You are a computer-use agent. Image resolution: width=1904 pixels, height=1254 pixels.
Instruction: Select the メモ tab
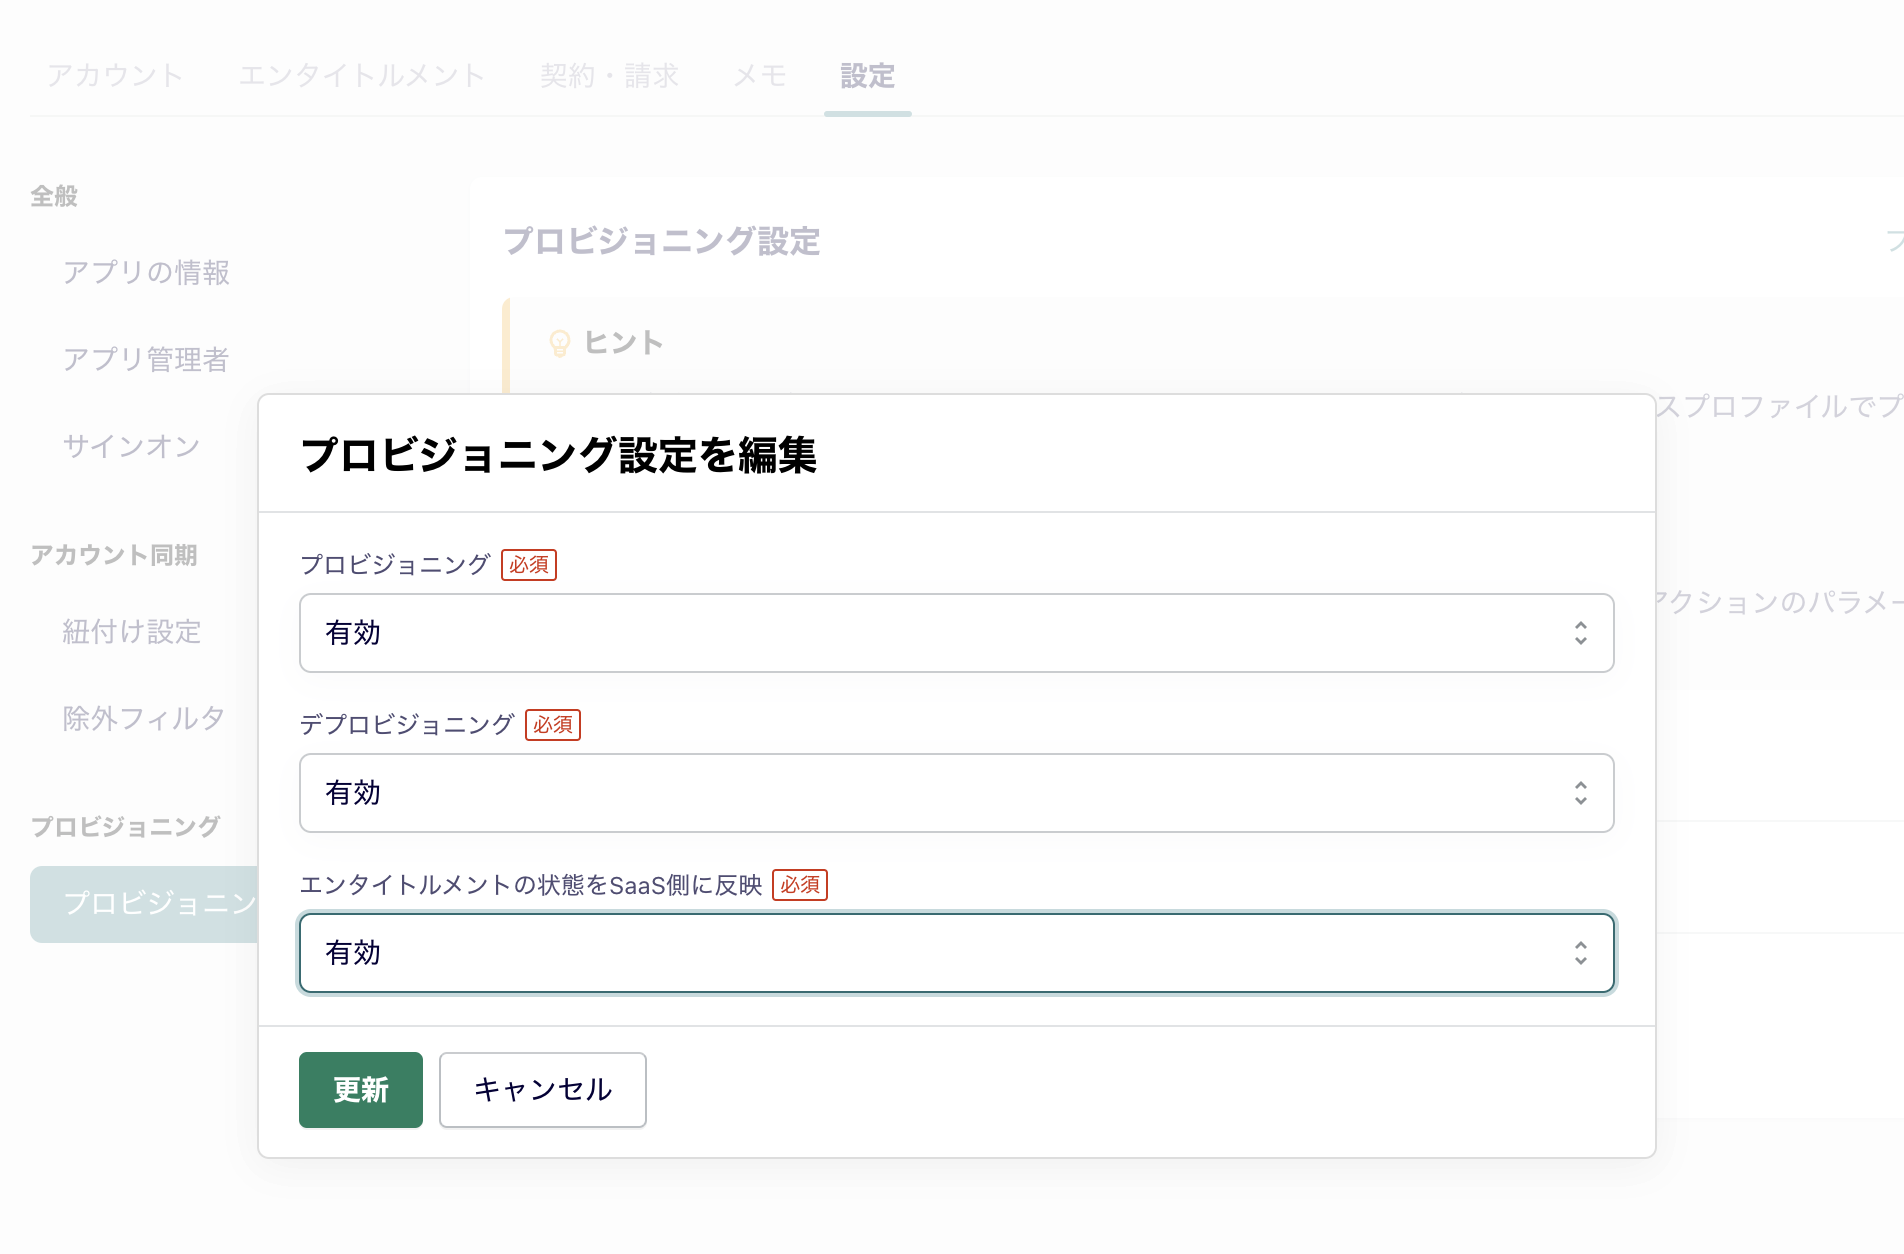[x=760, y=76]
